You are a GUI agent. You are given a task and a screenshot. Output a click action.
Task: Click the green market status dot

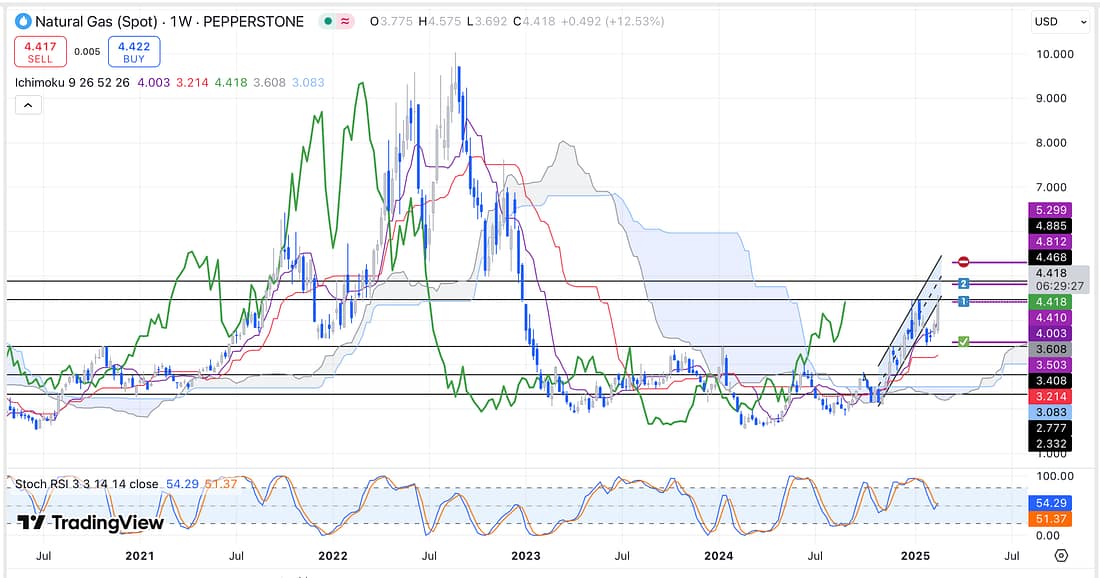coord(327,21)
